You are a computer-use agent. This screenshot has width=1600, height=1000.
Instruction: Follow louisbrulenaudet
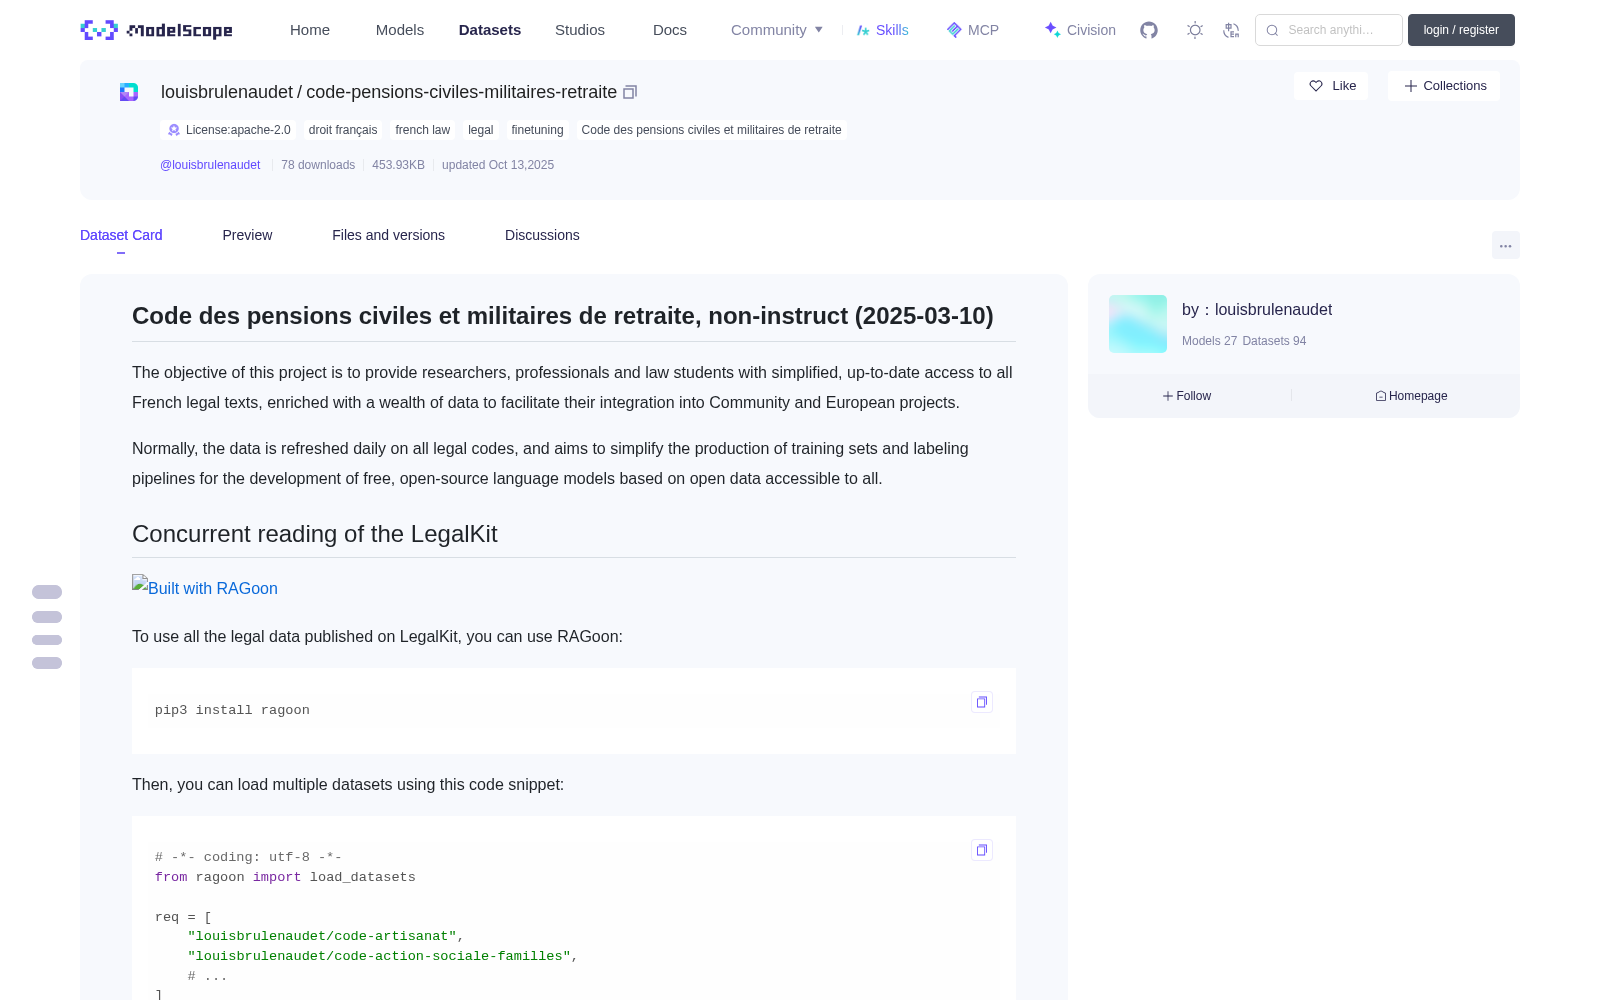coord(1187,396)
